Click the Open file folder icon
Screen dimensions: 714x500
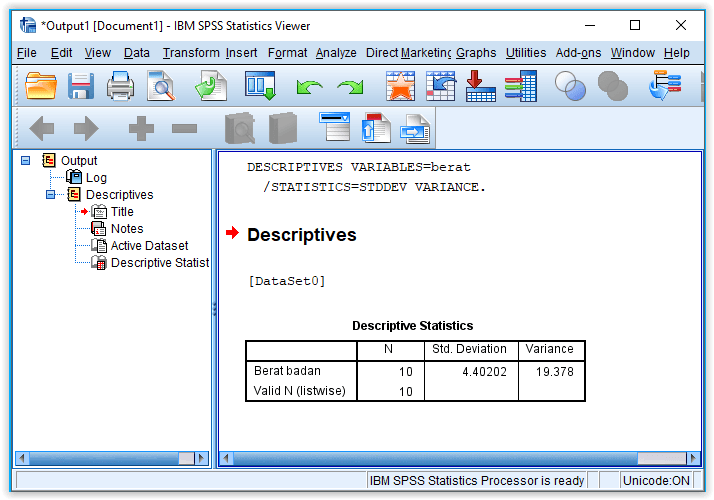41,86
